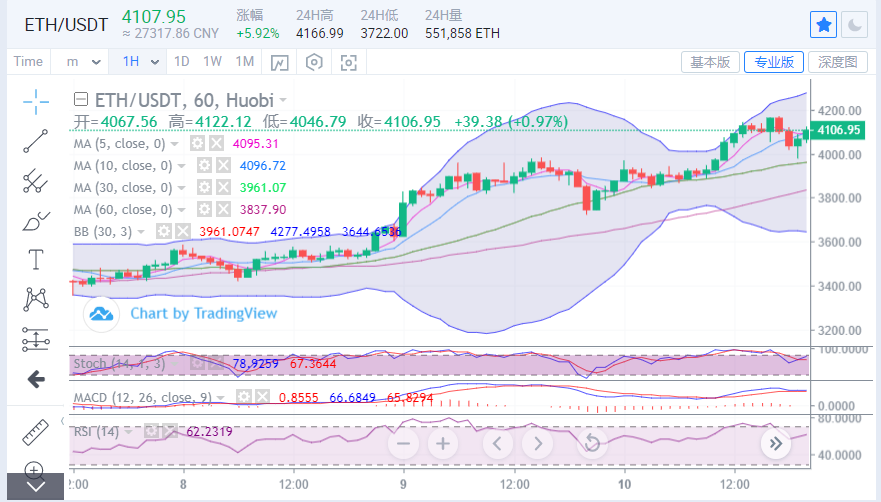Toggle night mode with moon icon
881x502 pixels.
point(855,25)
